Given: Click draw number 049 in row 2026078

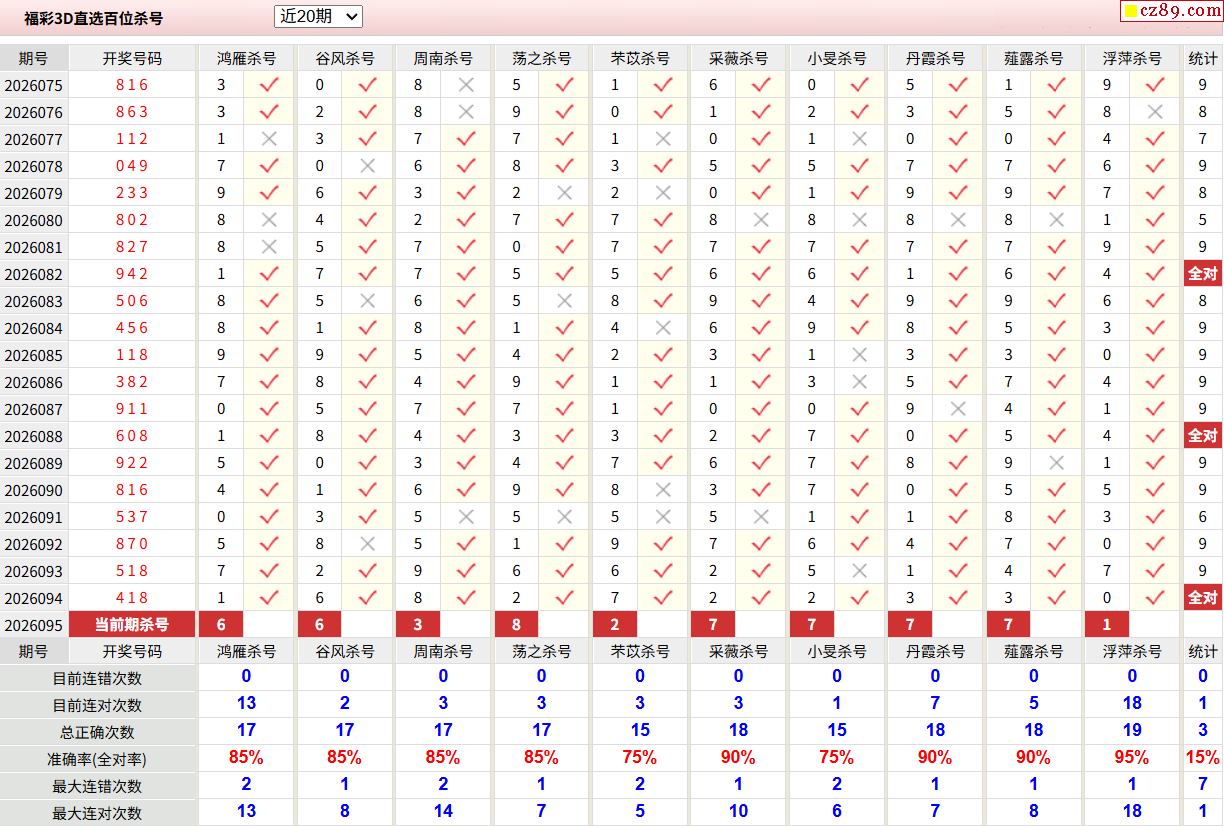Looking at the screenshot, I should pos(132,166).
